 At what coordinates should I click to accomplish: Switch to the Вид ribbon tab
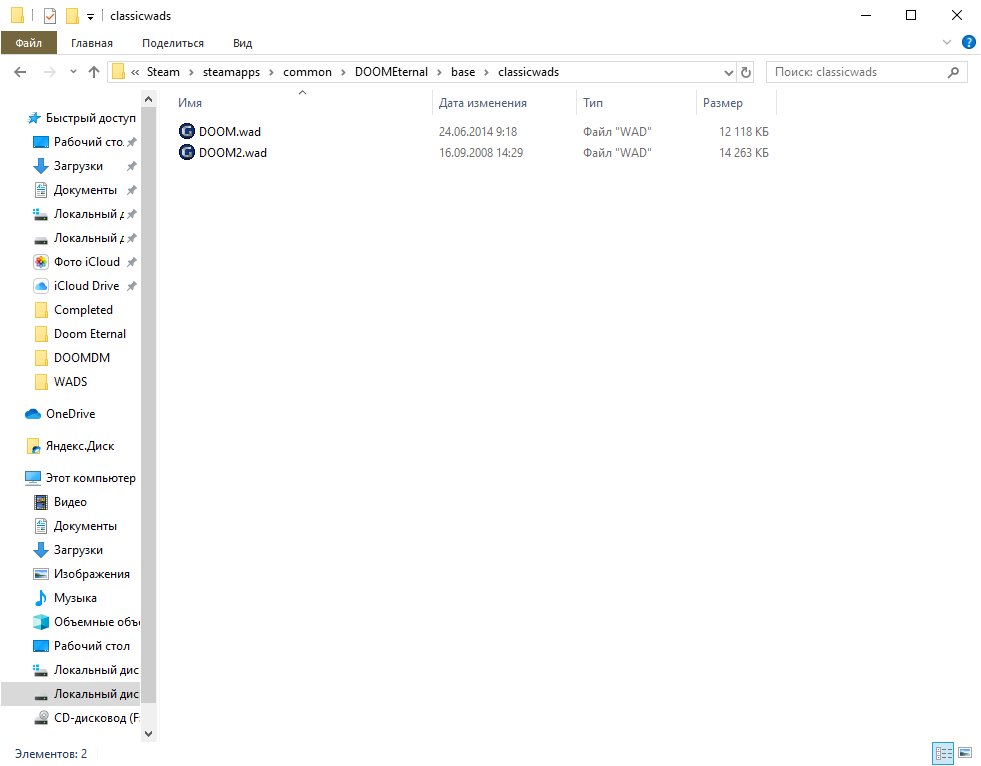[x=242, y=43]
